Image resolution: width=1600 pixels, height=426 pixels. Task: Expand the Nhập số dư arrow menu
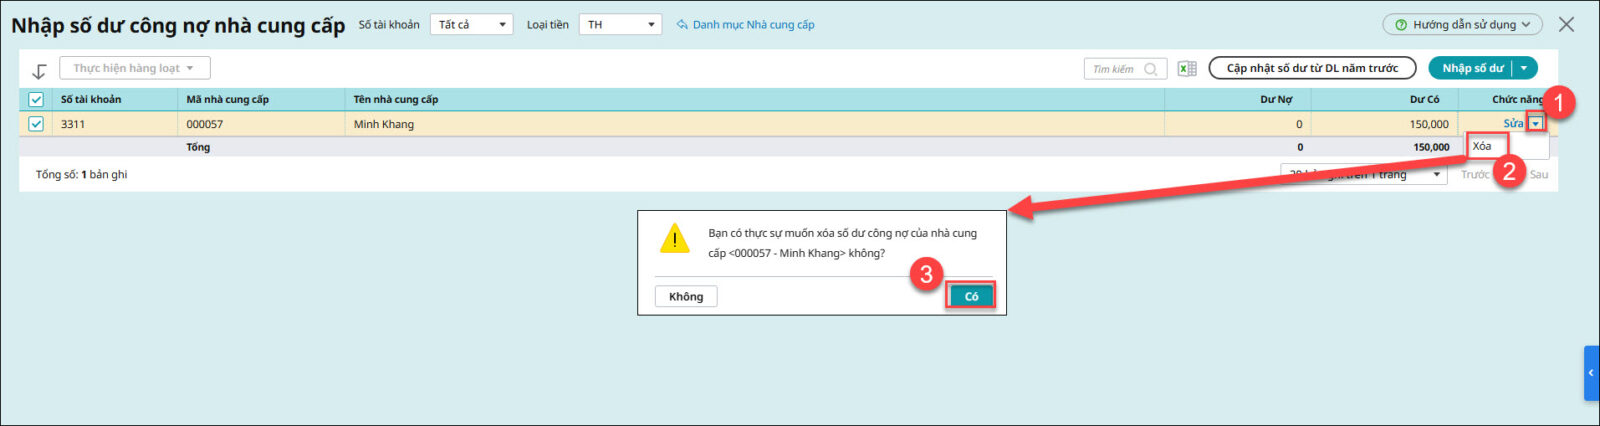pos(1523,68)
